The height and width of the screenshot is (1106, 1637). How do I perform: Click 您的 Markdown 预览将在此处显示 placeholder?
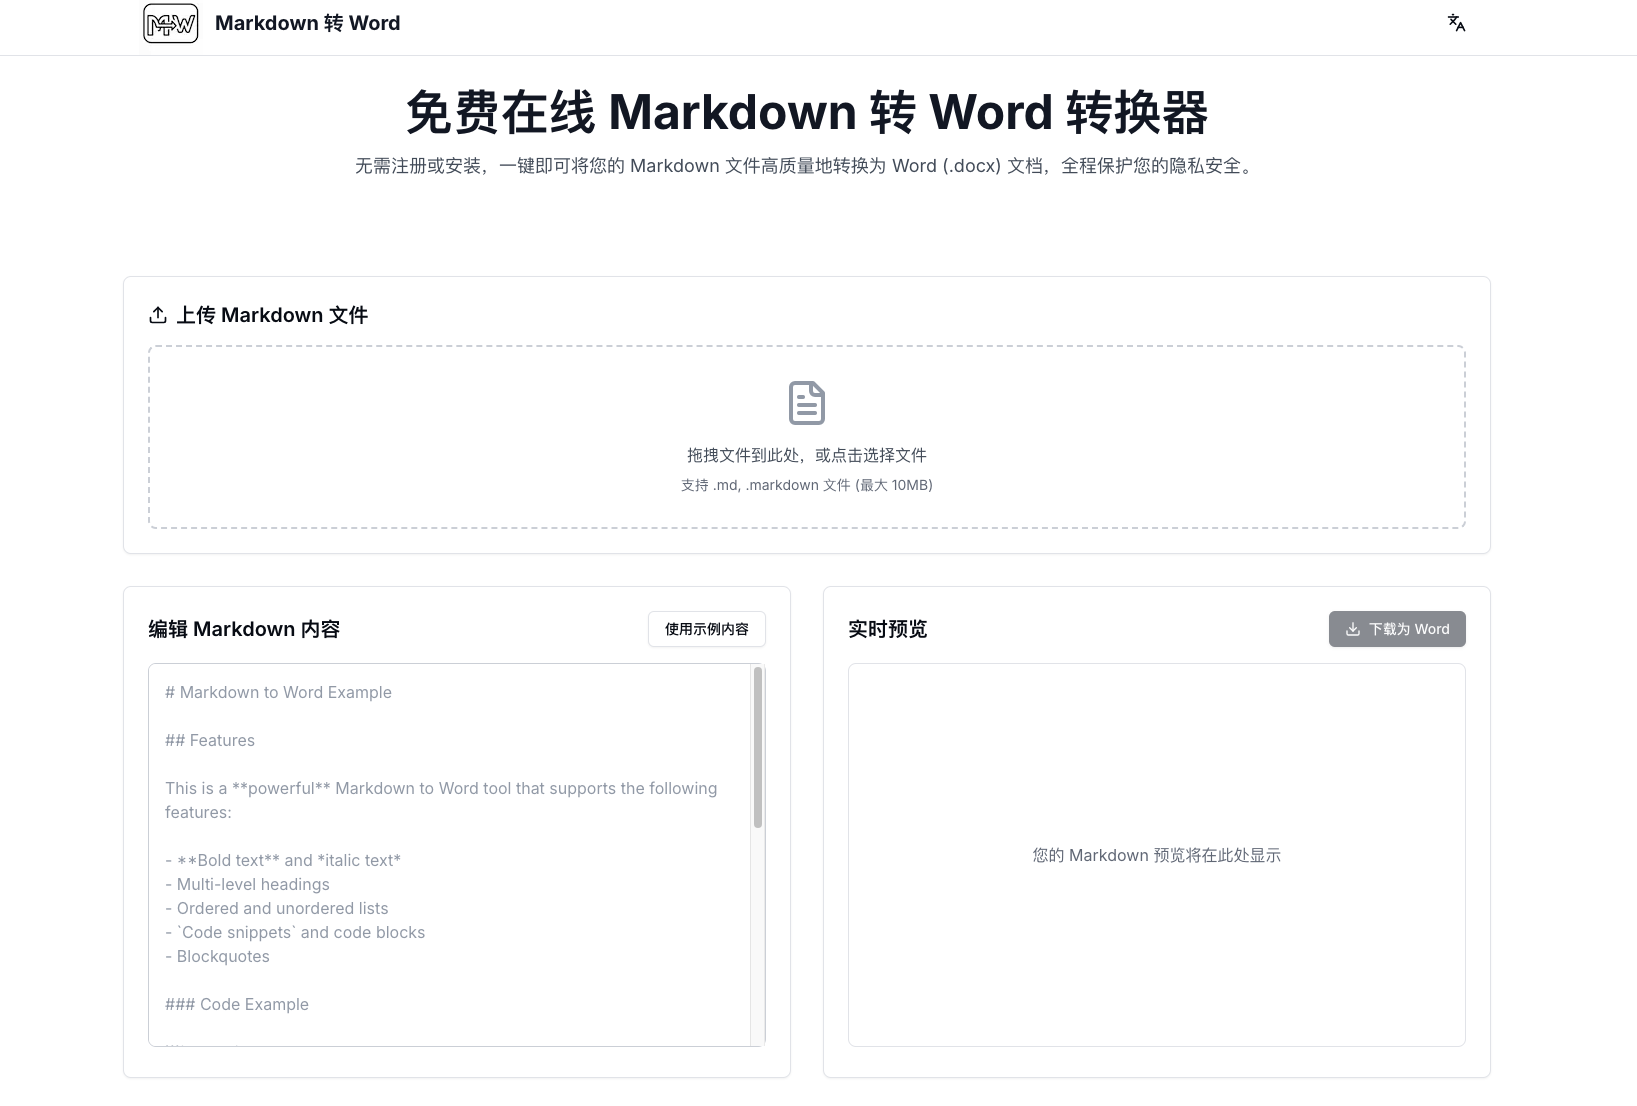click(1157, 855)
